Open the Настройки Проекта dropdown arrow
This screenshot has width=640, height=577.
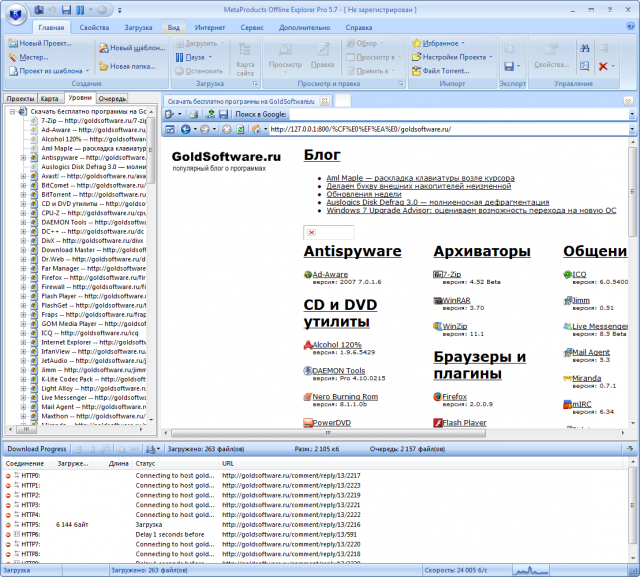pos(491,57)
